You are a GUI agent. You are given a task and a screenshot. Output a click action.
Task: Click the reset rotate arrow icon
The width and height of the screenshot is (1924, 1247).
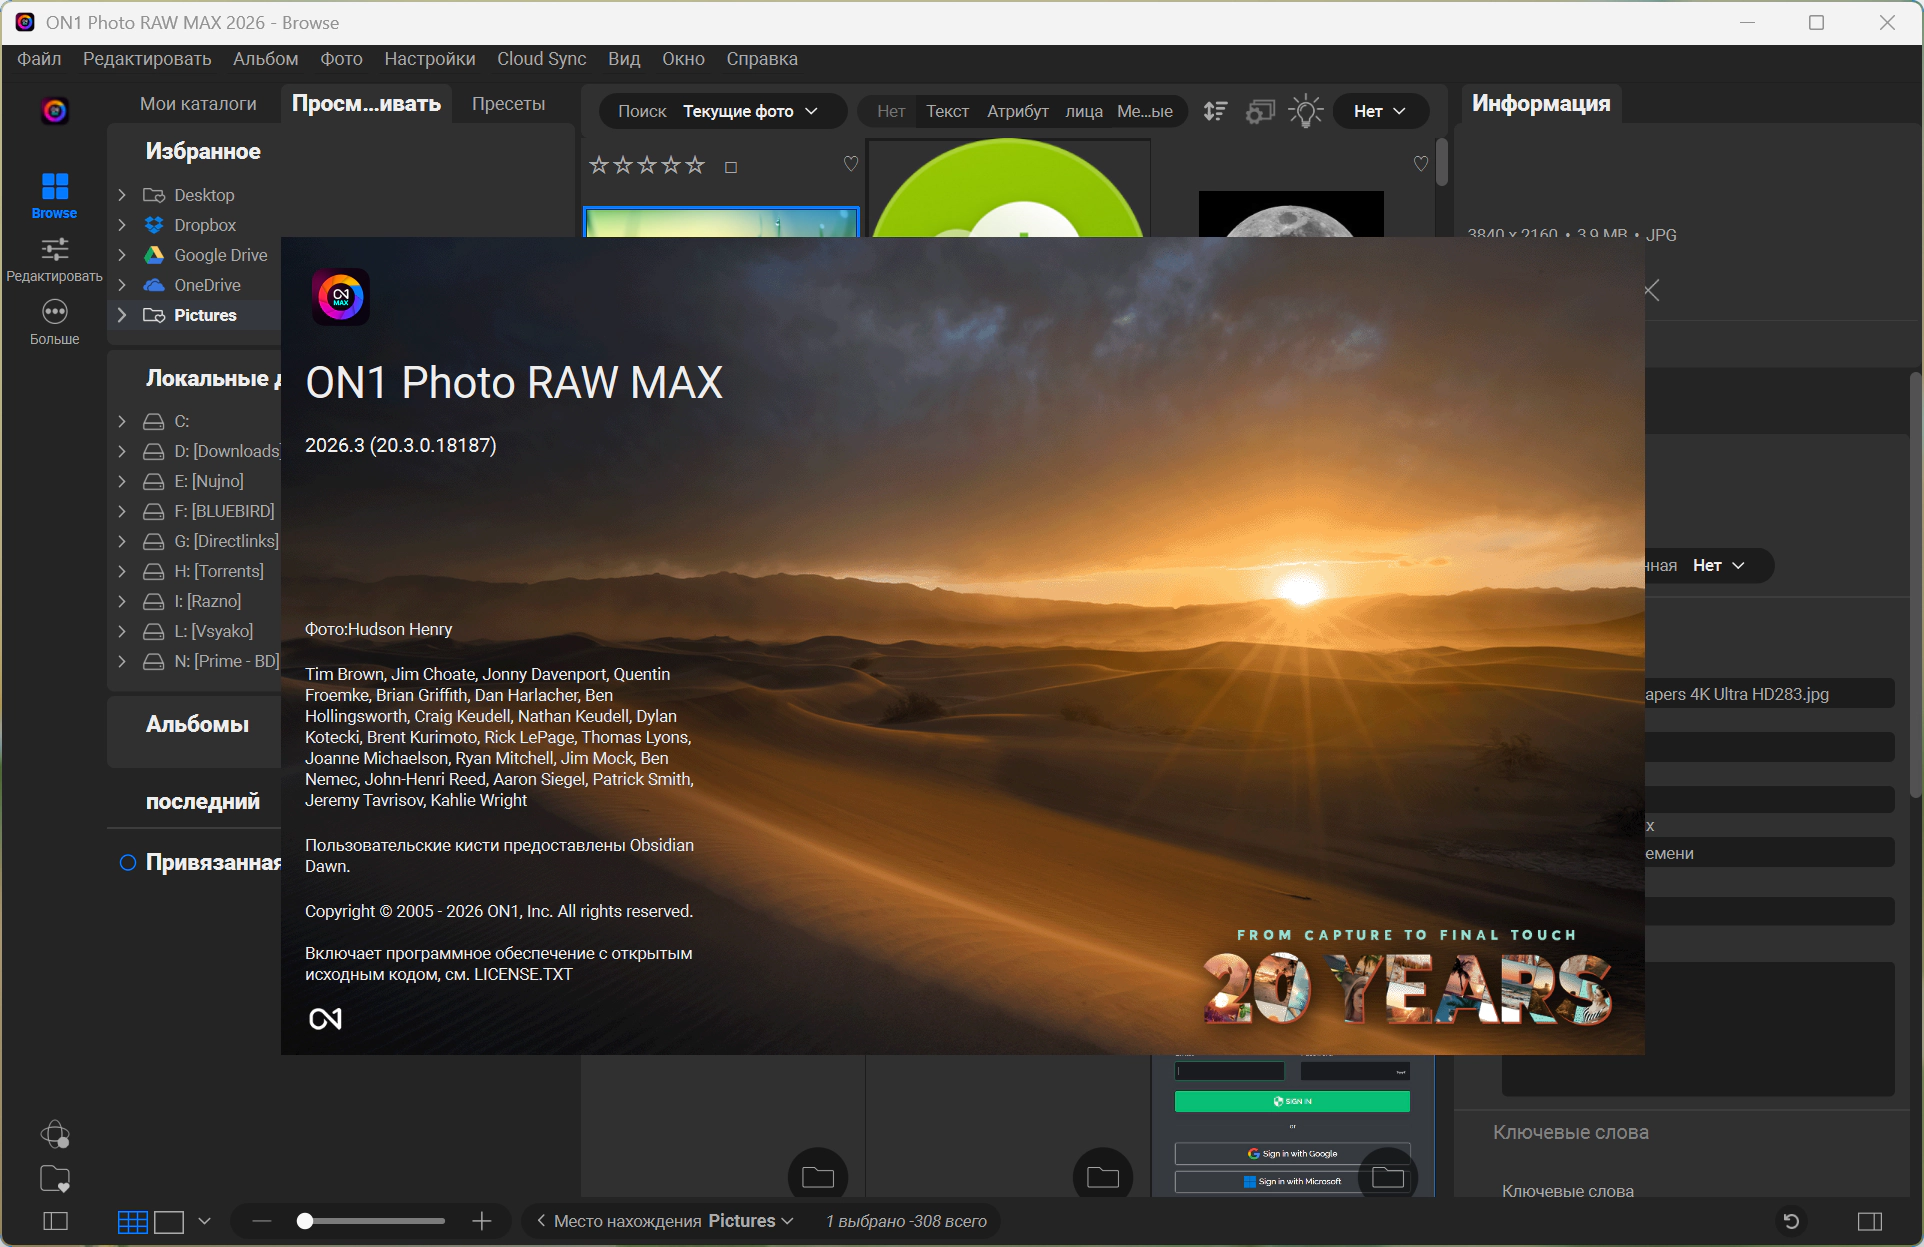click(x=1791, y=1221)
